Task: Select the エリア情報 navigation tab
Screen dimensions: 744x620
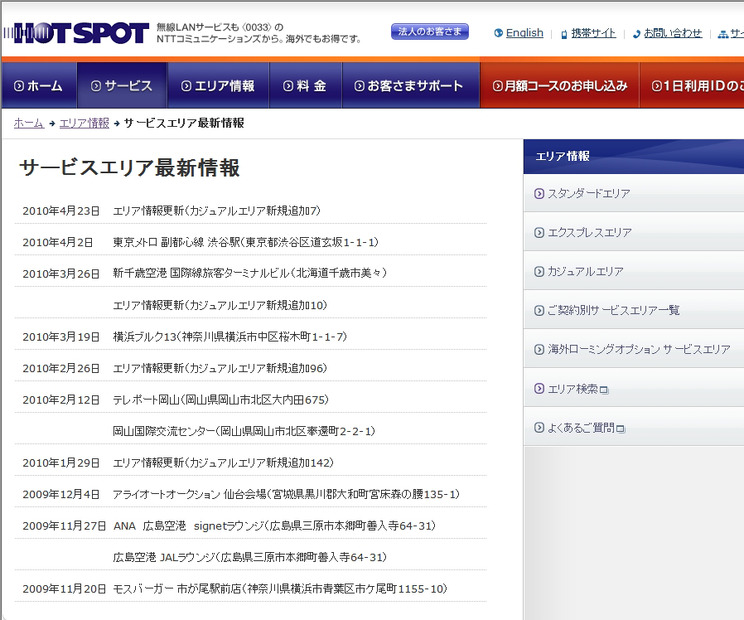Action: [x=218, y=86]
